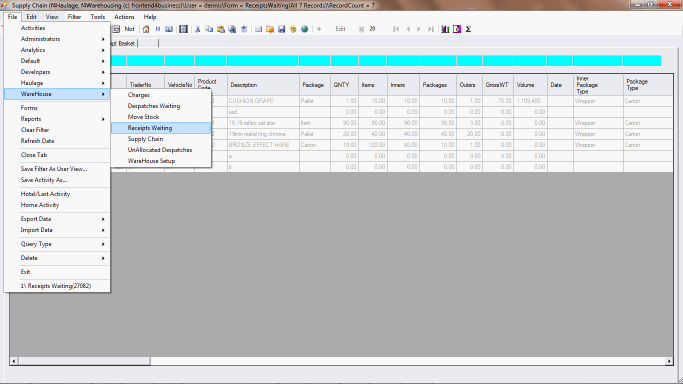Click the Not toolbar button
Screen dimensions: 683x384
129,29
